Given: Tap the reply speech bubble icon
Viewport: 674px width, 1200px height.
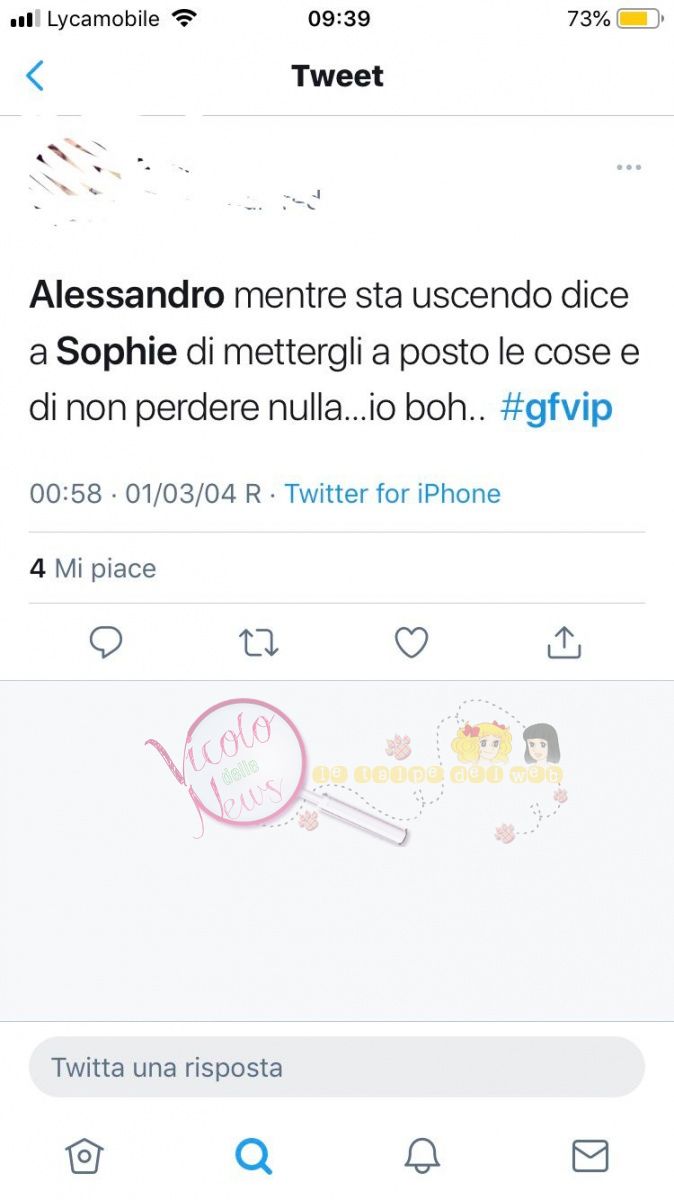Looking at the screenshot, I should coord(106,643).
